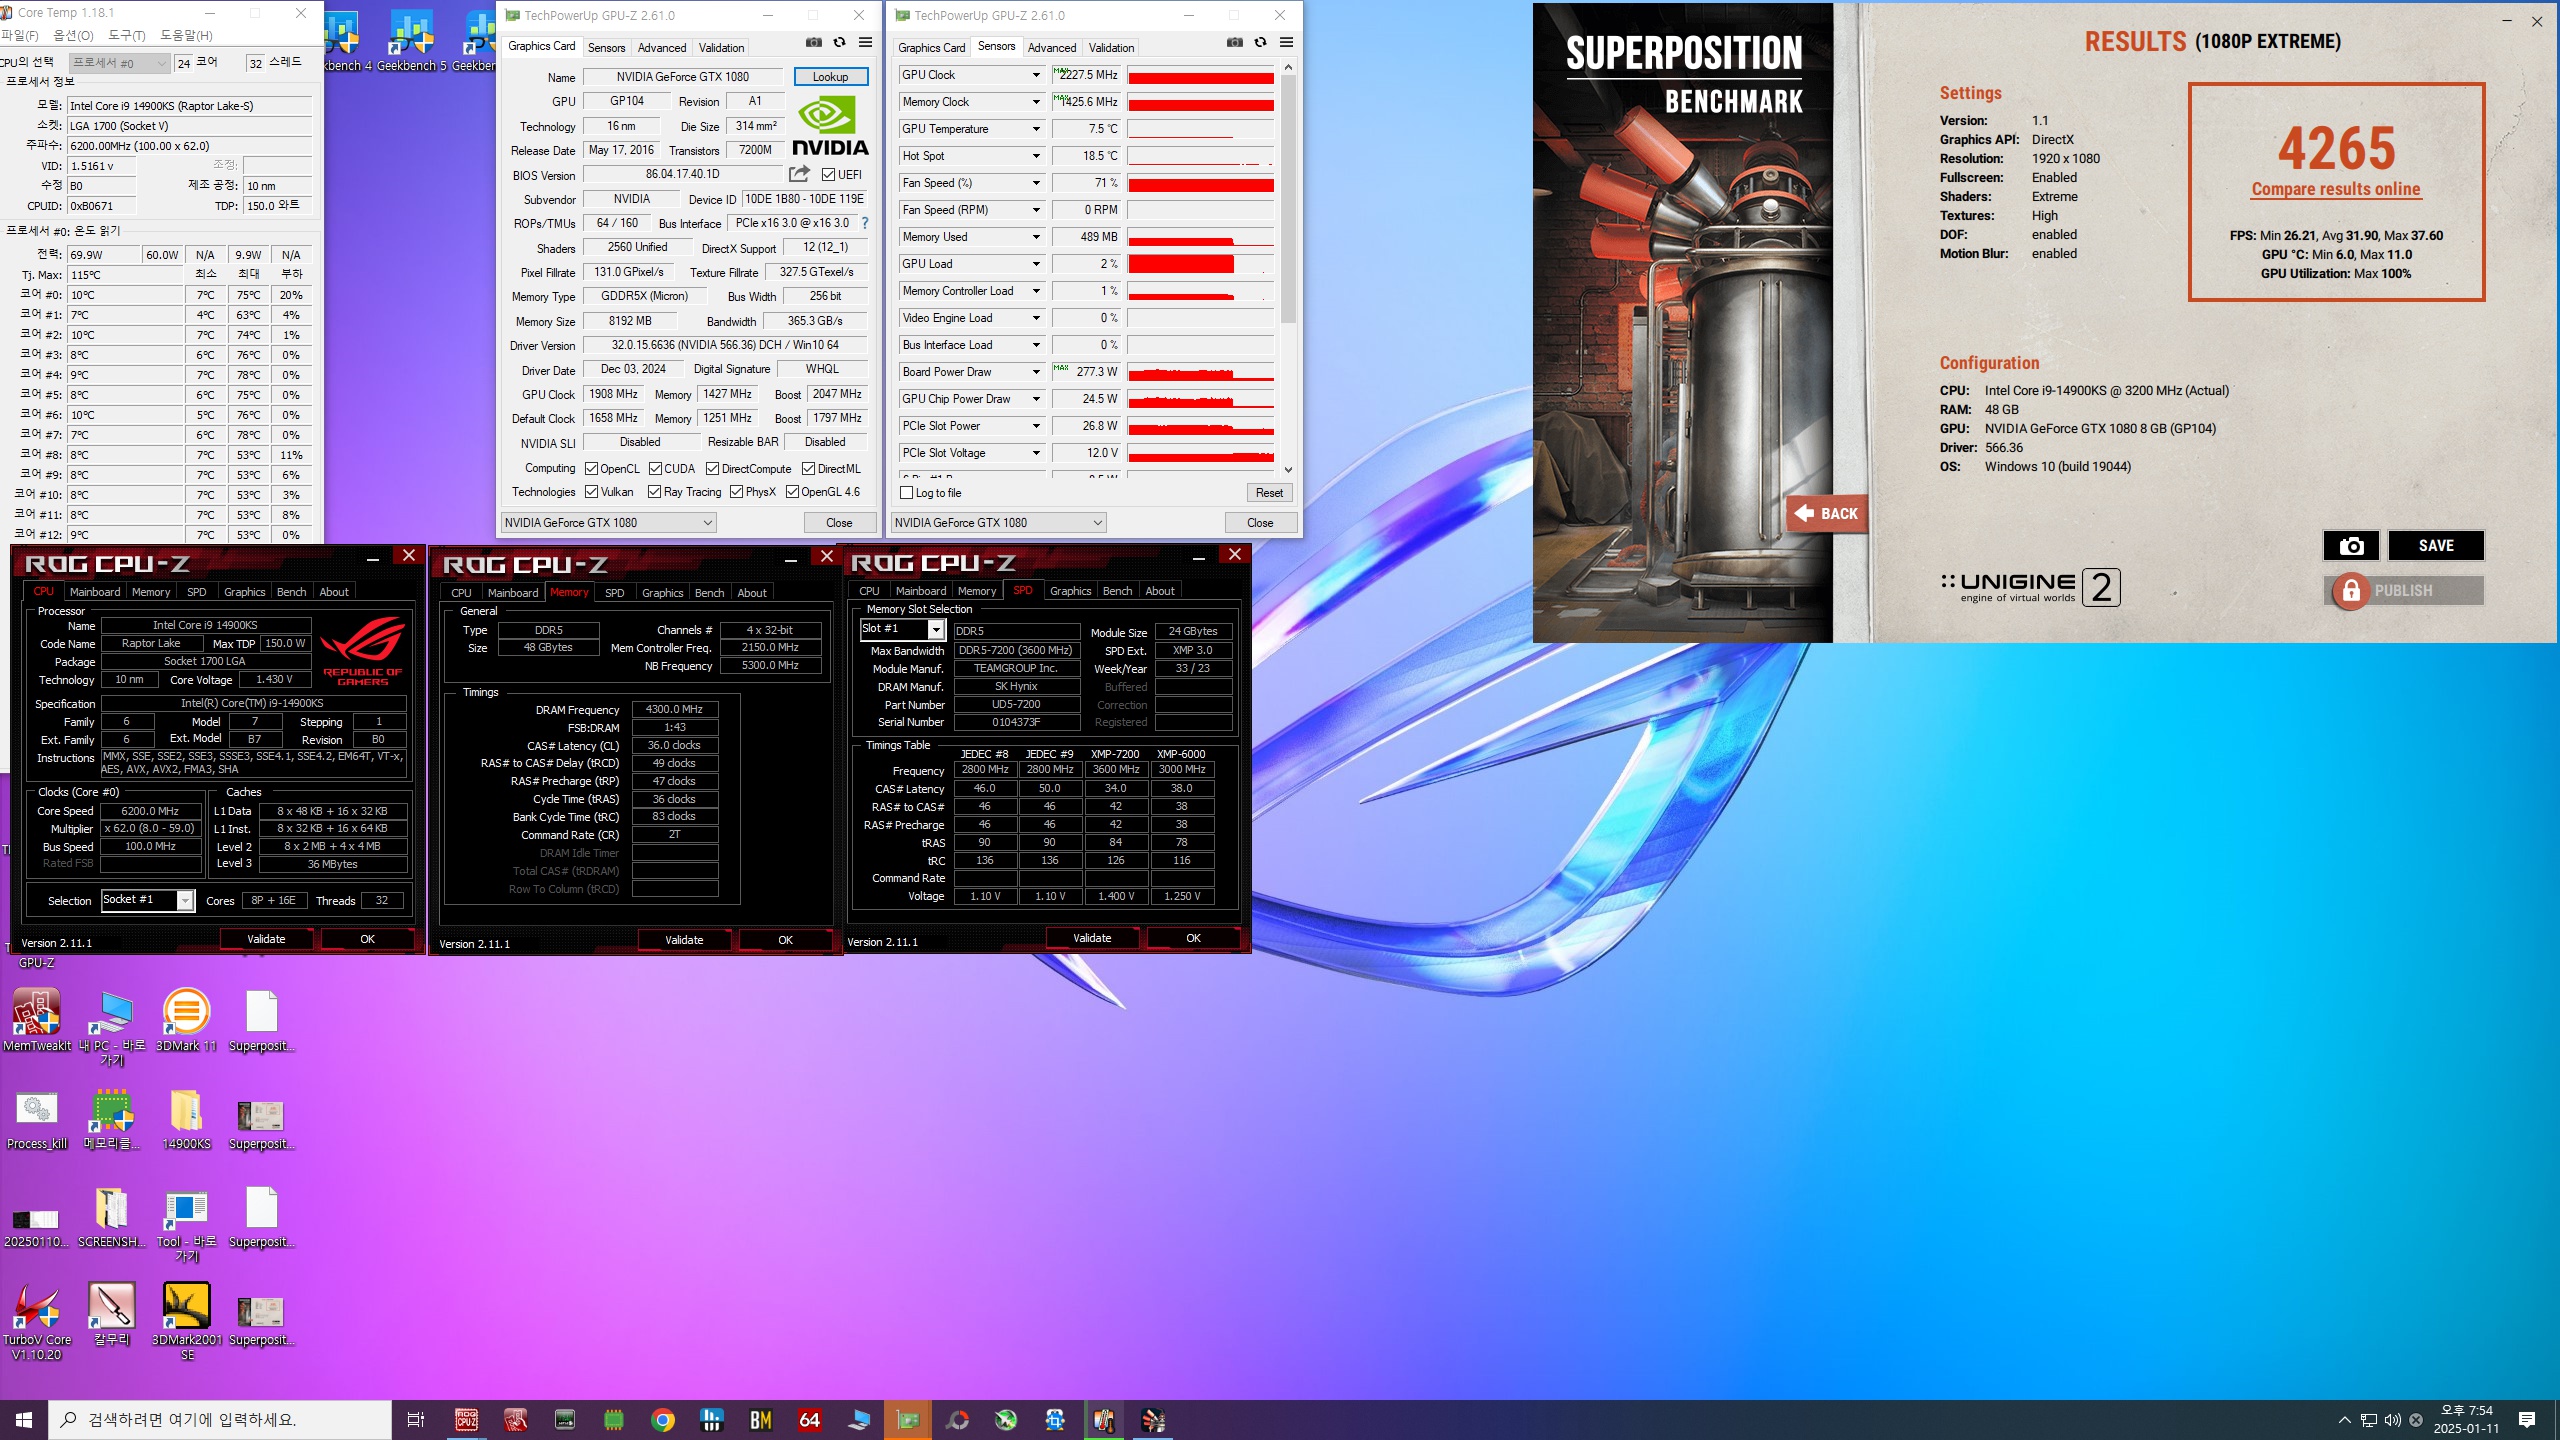Click Compare results online link

pos(2336,189)
